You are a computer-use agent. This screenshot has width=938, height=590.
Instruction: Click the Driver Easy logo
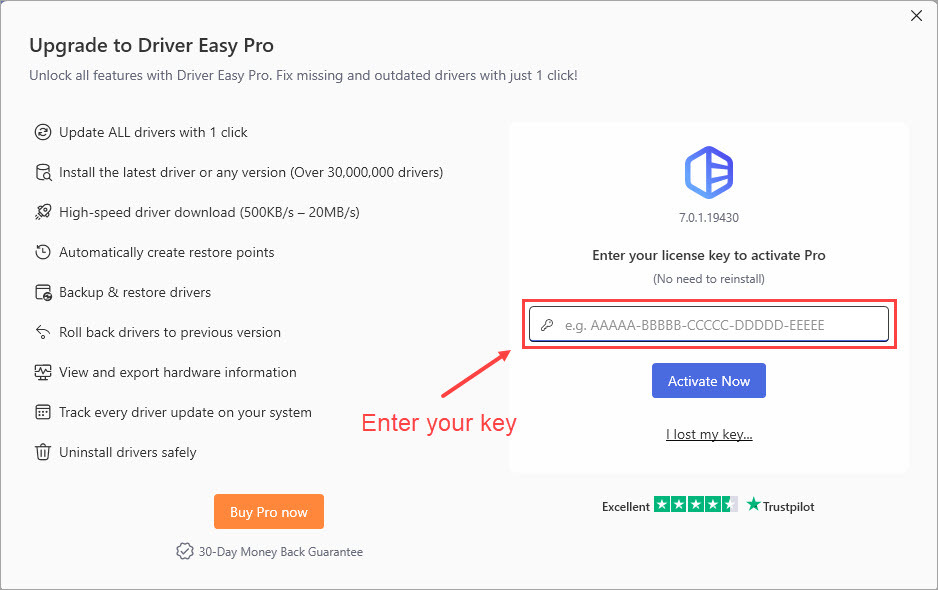[709, 172]
